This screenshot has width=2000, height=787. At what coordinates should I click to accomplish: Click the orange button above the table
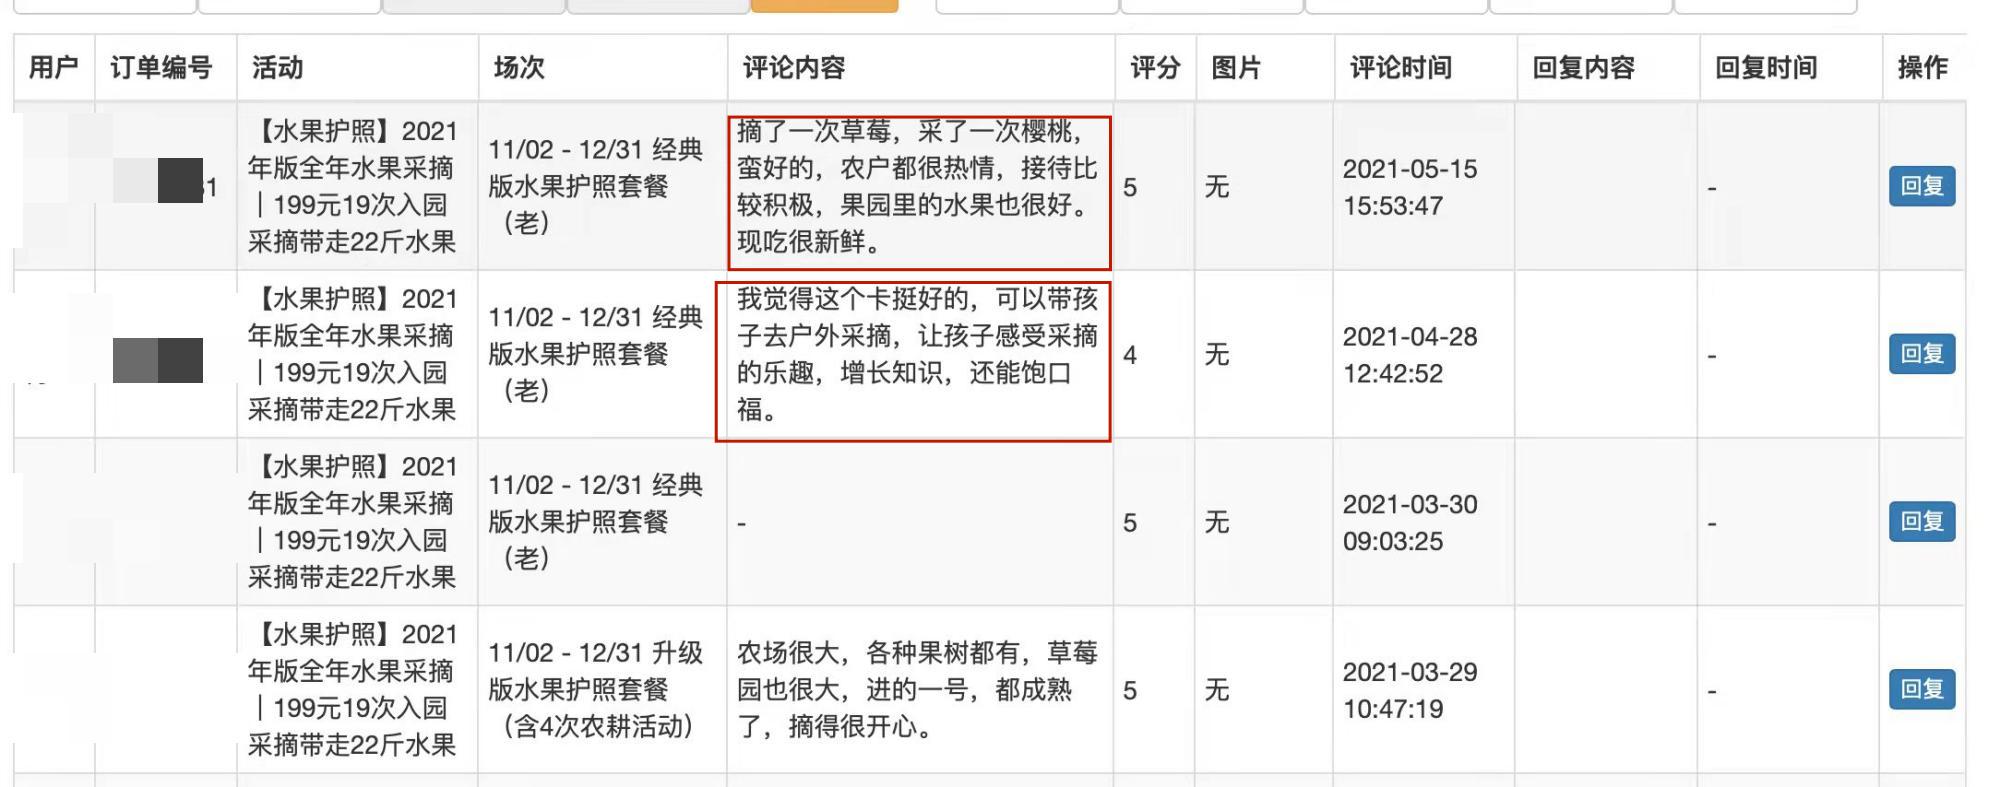824,5
